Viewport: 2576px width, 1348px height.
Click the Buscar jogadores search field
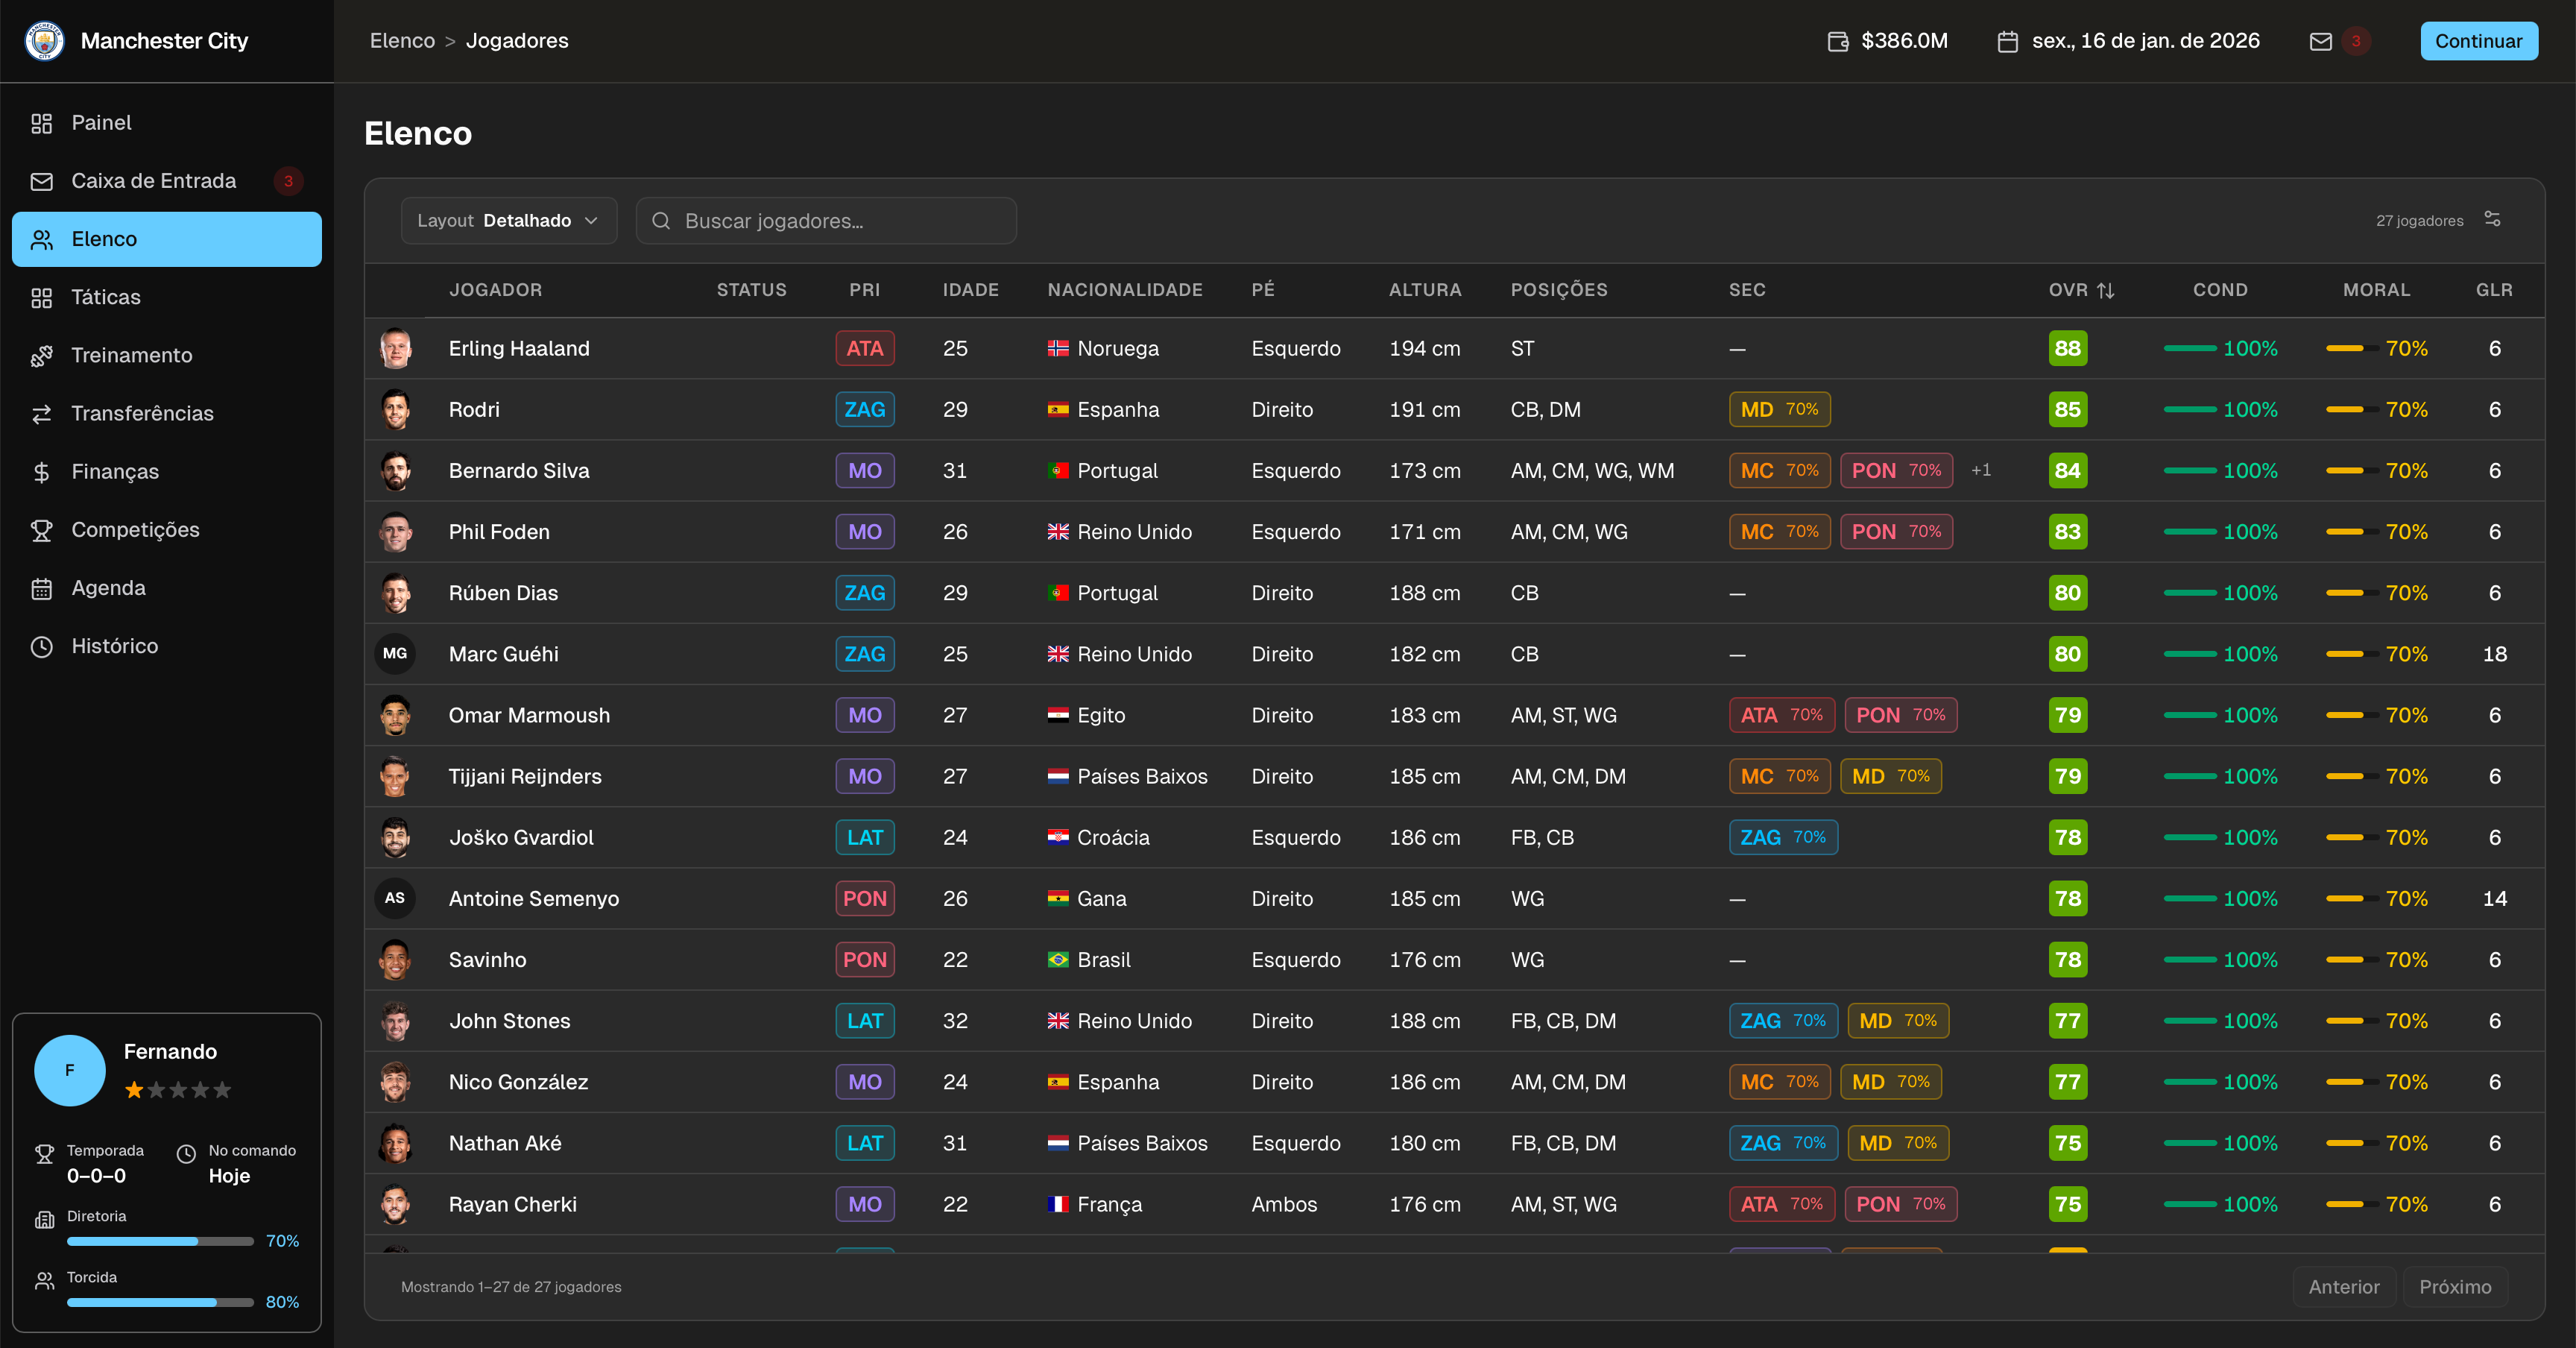826,220
